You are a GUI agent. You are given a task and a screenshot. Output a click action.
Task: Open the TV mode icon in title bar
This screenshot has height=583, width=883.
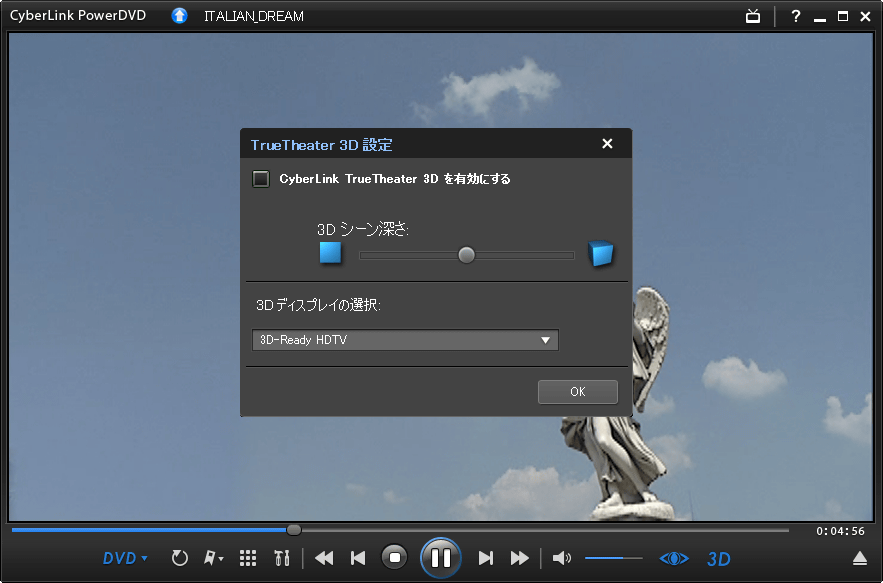pos(753,16)
